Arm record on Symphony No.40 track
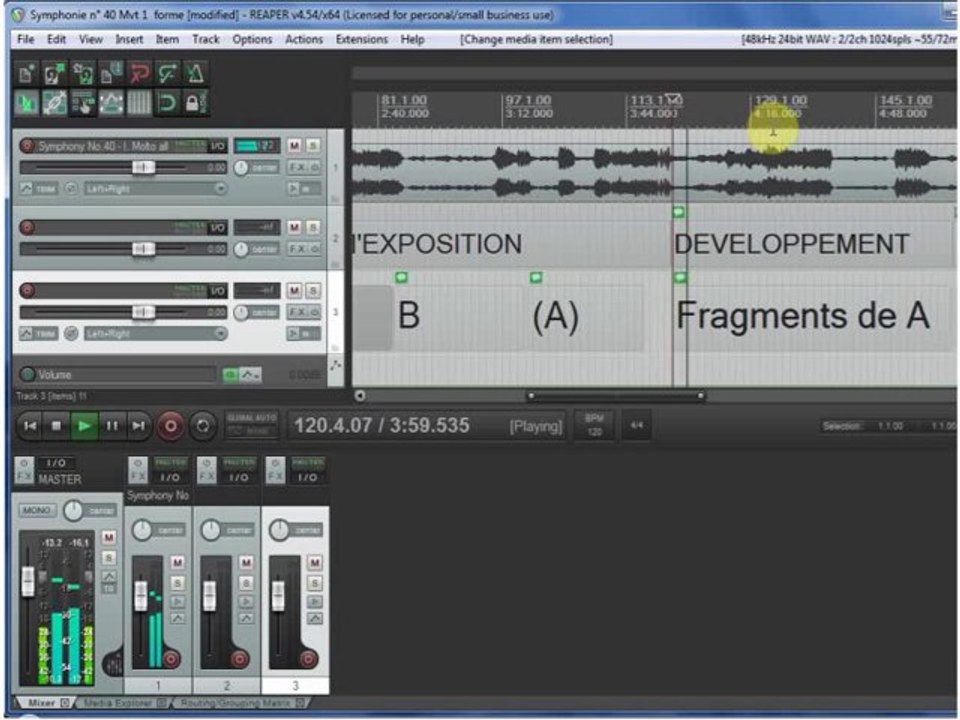960x720 pixels. (27, 146)
